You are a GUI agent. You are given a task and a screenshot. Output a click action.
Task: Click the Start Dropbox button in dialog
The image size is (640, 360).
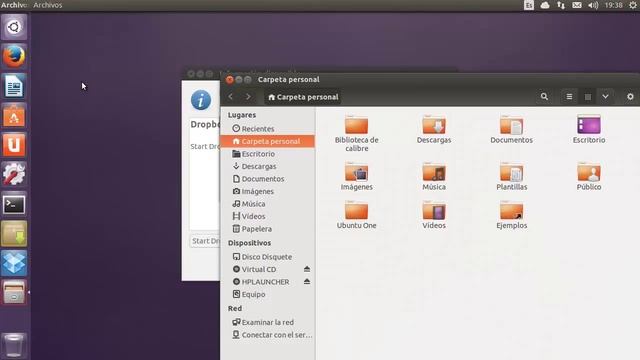tap(205, 241)
